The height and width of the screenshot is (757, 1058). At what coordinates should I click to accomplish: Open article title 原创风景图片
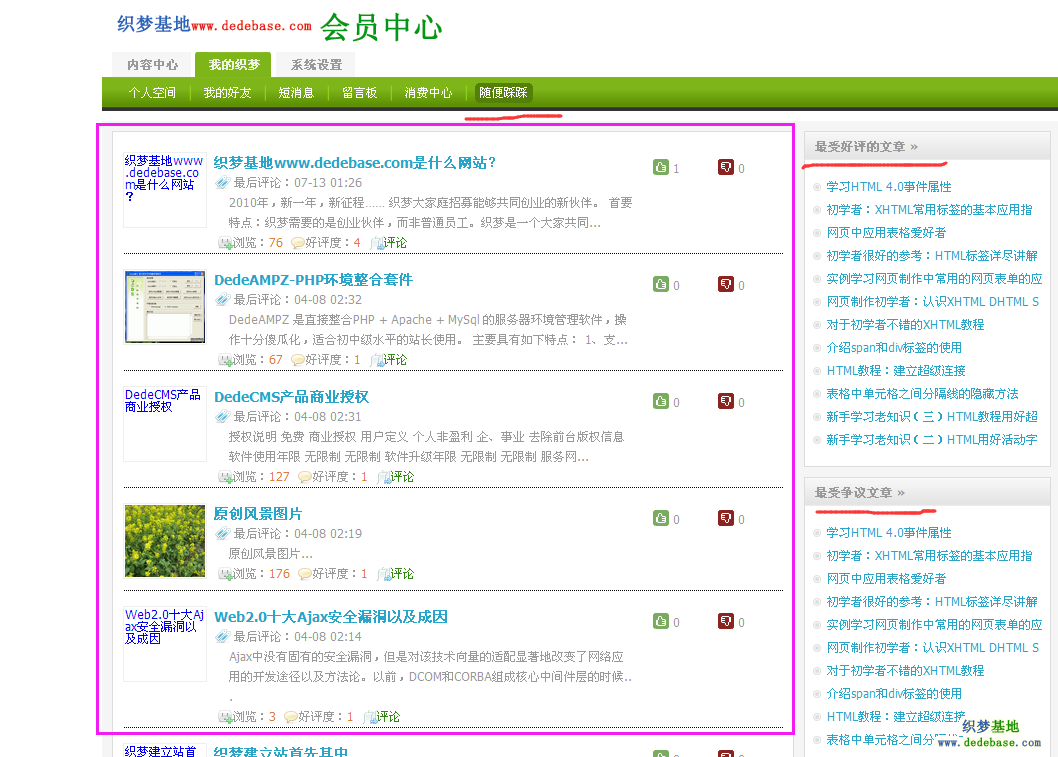[x=258, y=514]
